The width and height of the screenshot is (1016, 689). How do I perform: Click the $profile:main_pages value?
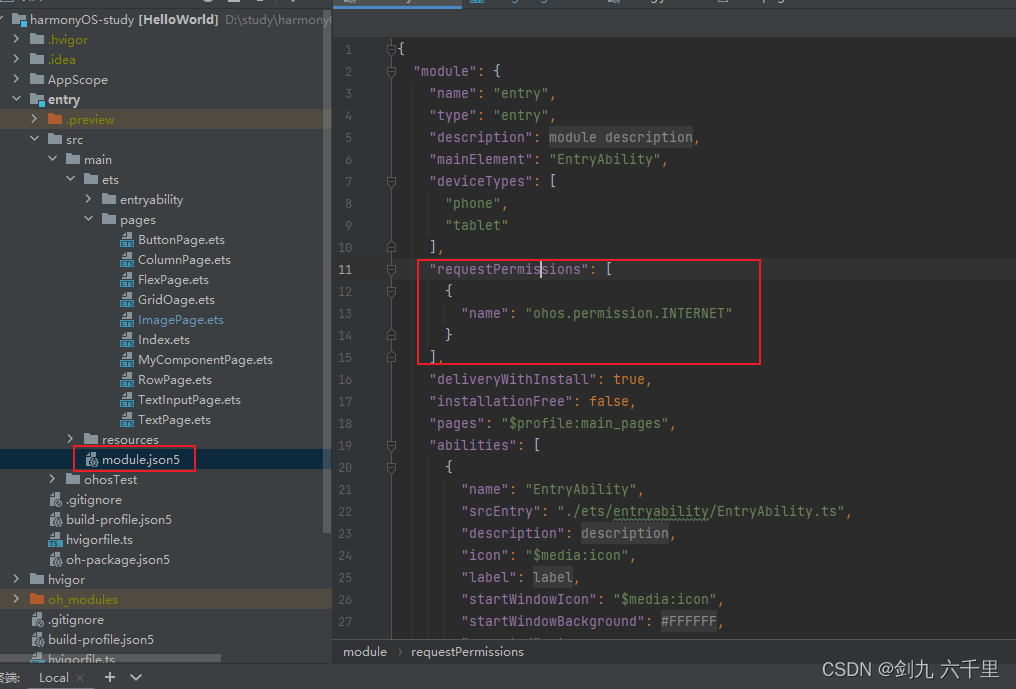(585, 424)
